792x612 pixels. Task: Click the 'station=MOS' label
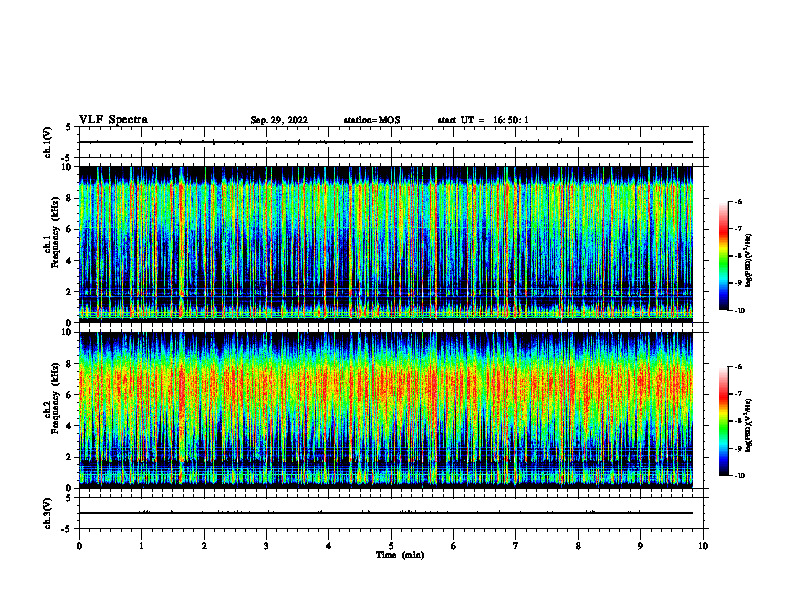pyautogui.click(x=372, y=120)
